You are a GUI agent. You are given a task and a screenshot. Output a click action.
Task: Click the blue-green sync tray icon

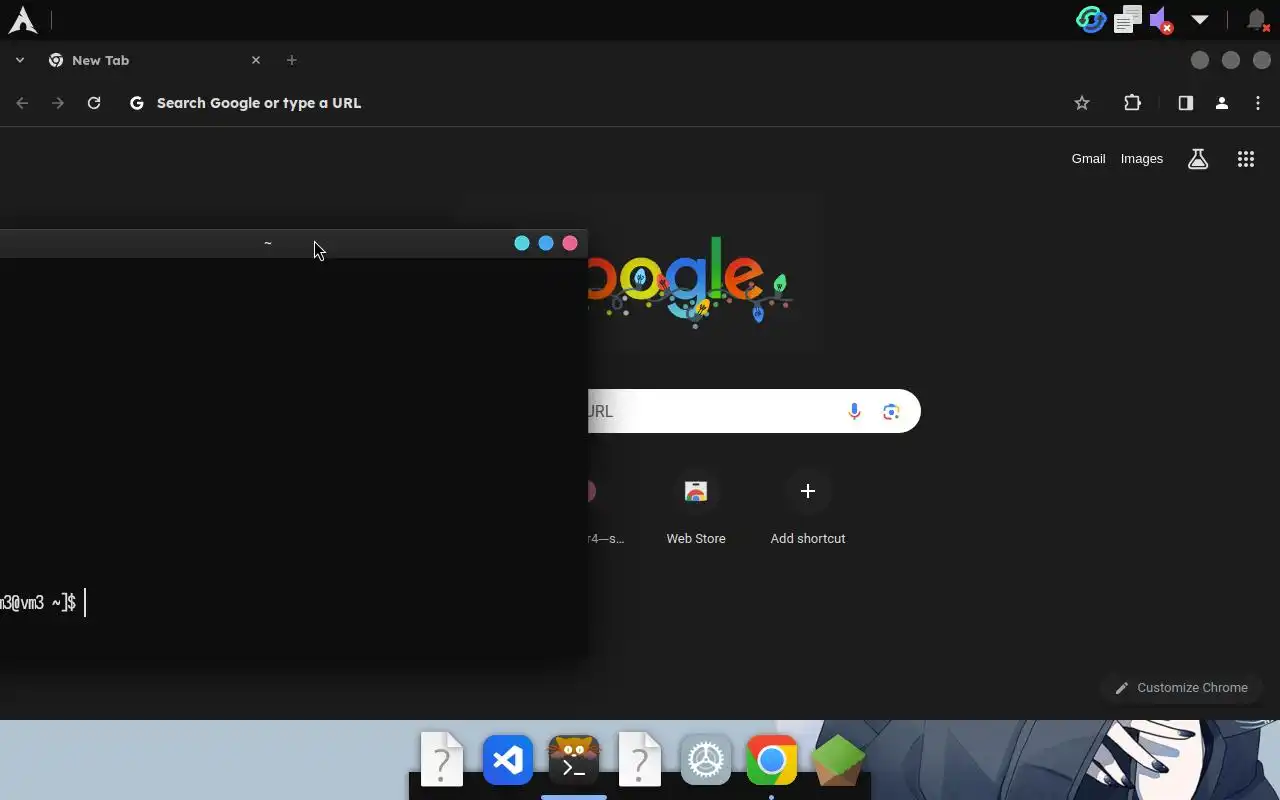[x=1090, y=19]
